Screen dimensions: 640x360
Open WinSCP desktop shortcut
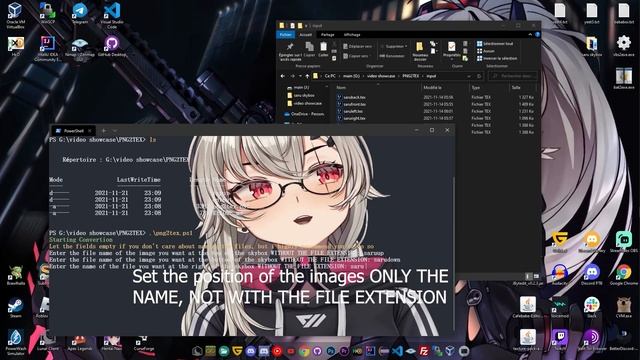pyautogui.click(x=47, y=14)
